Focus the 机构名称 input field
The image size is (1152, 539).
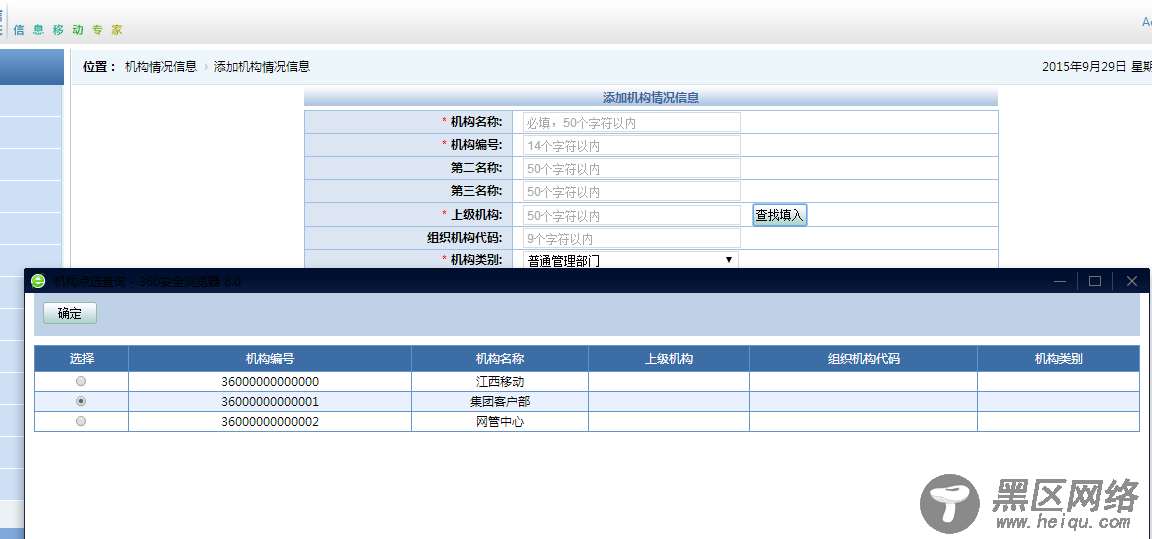[x=632, y=123]
